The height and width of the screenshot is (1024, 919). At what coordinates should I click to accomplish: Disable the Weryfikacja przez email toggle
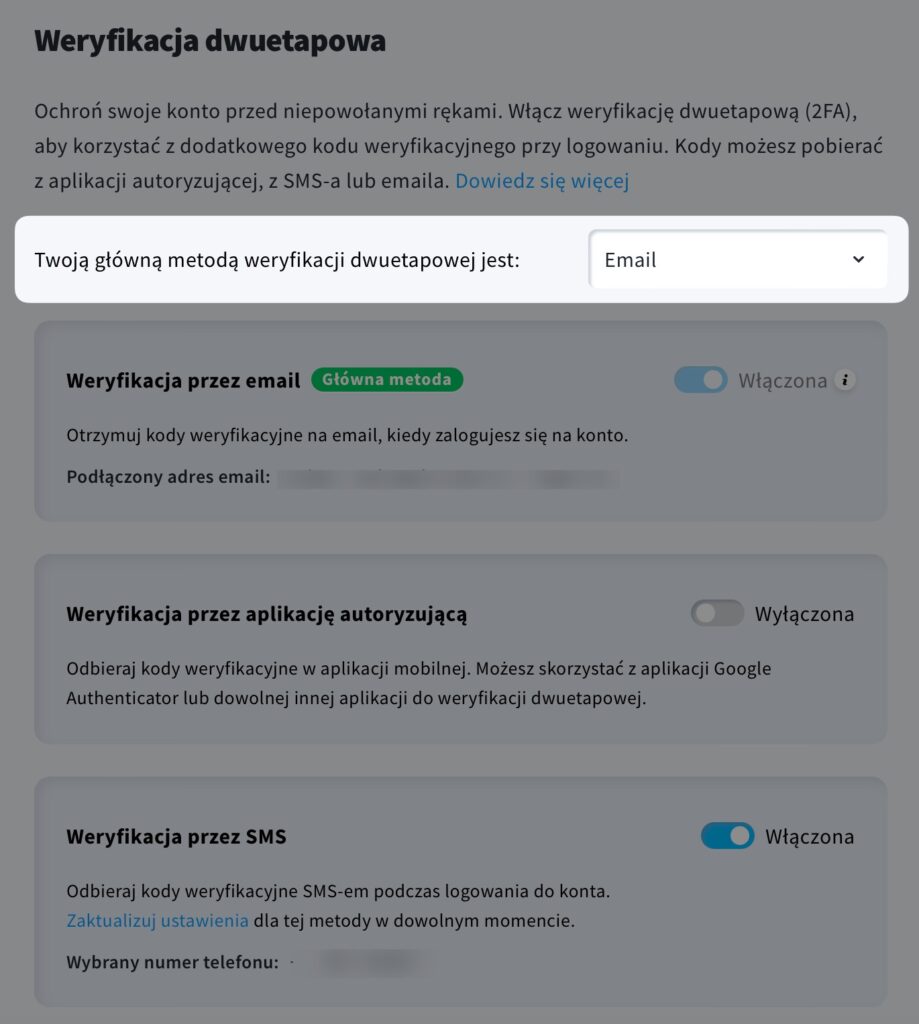(701, 380)
